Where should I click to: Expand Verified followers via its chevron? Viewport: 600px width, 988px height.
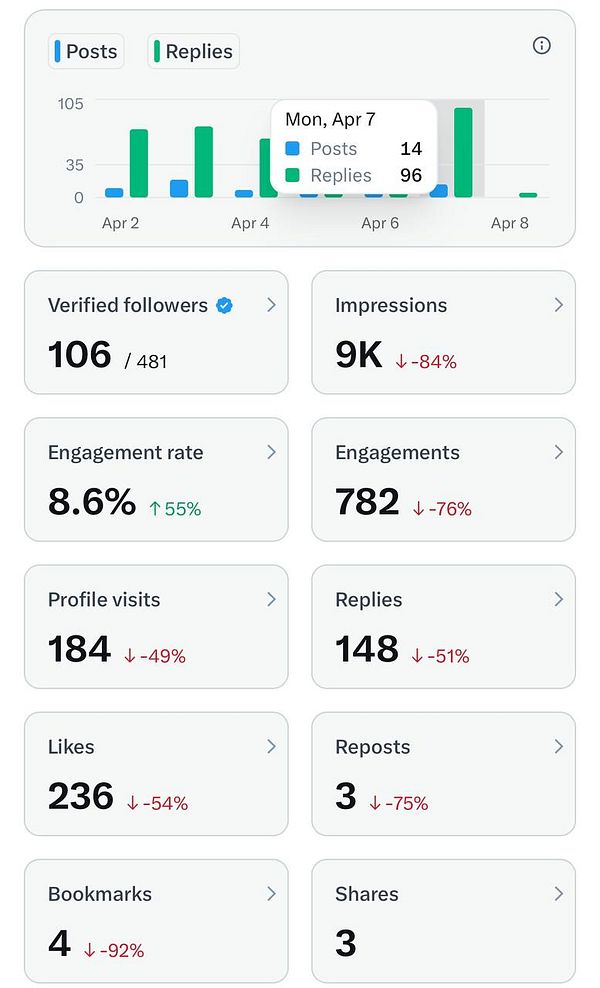click(x=270, y=306)
